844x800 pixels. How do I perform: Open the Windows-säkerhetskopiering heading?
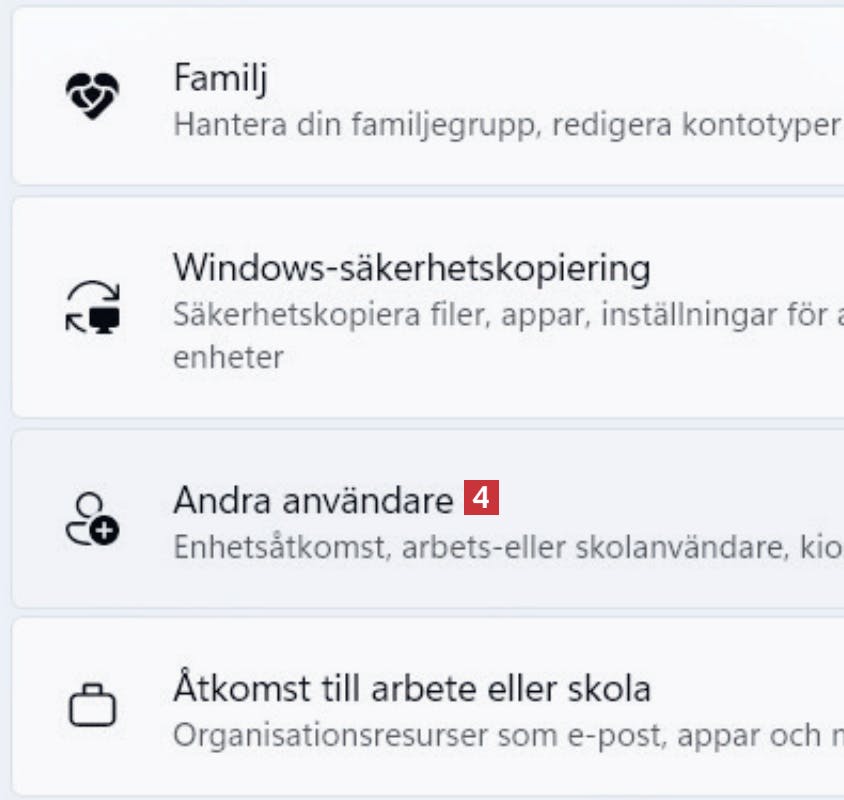pyautogui.click(x=411, y=268)
